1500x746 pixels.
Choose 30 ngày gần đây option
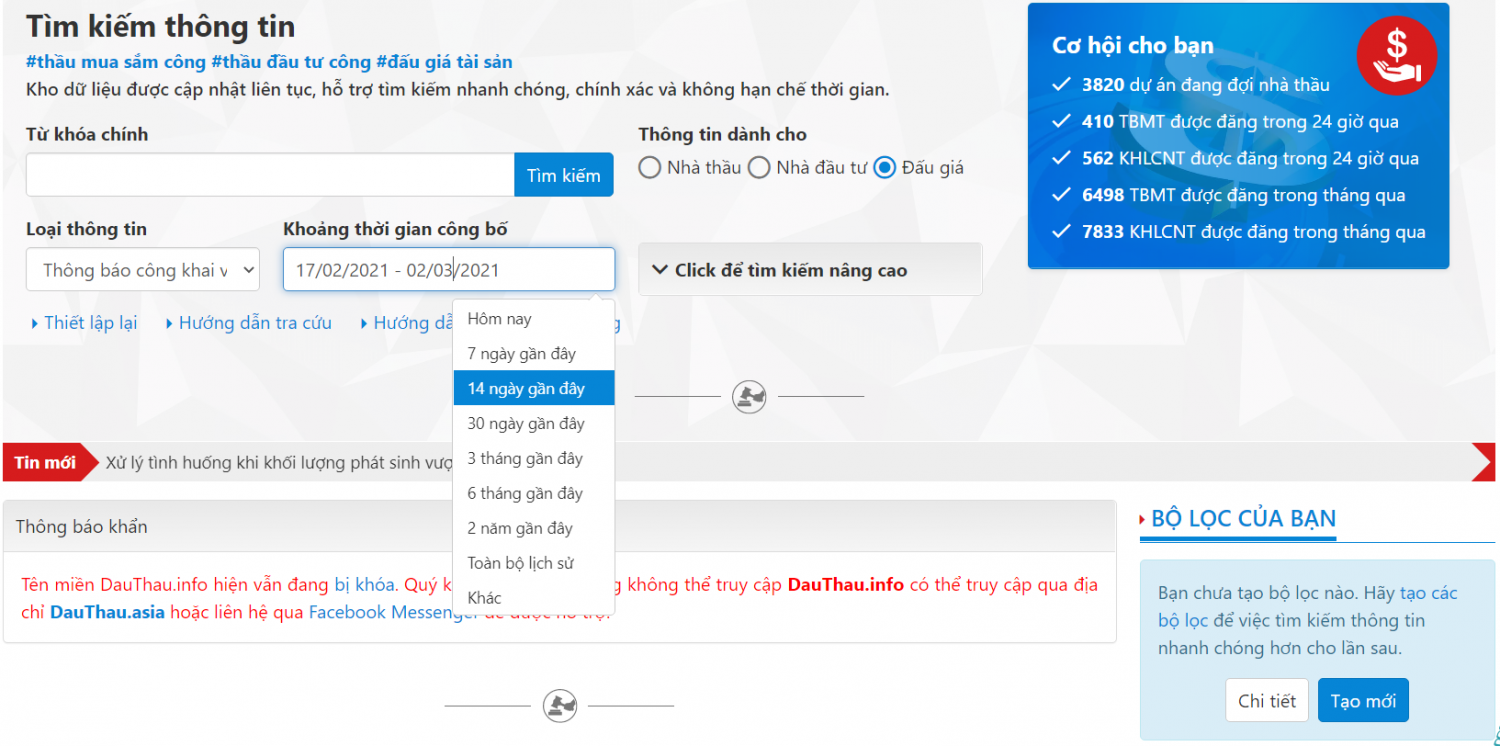[534, 424]
